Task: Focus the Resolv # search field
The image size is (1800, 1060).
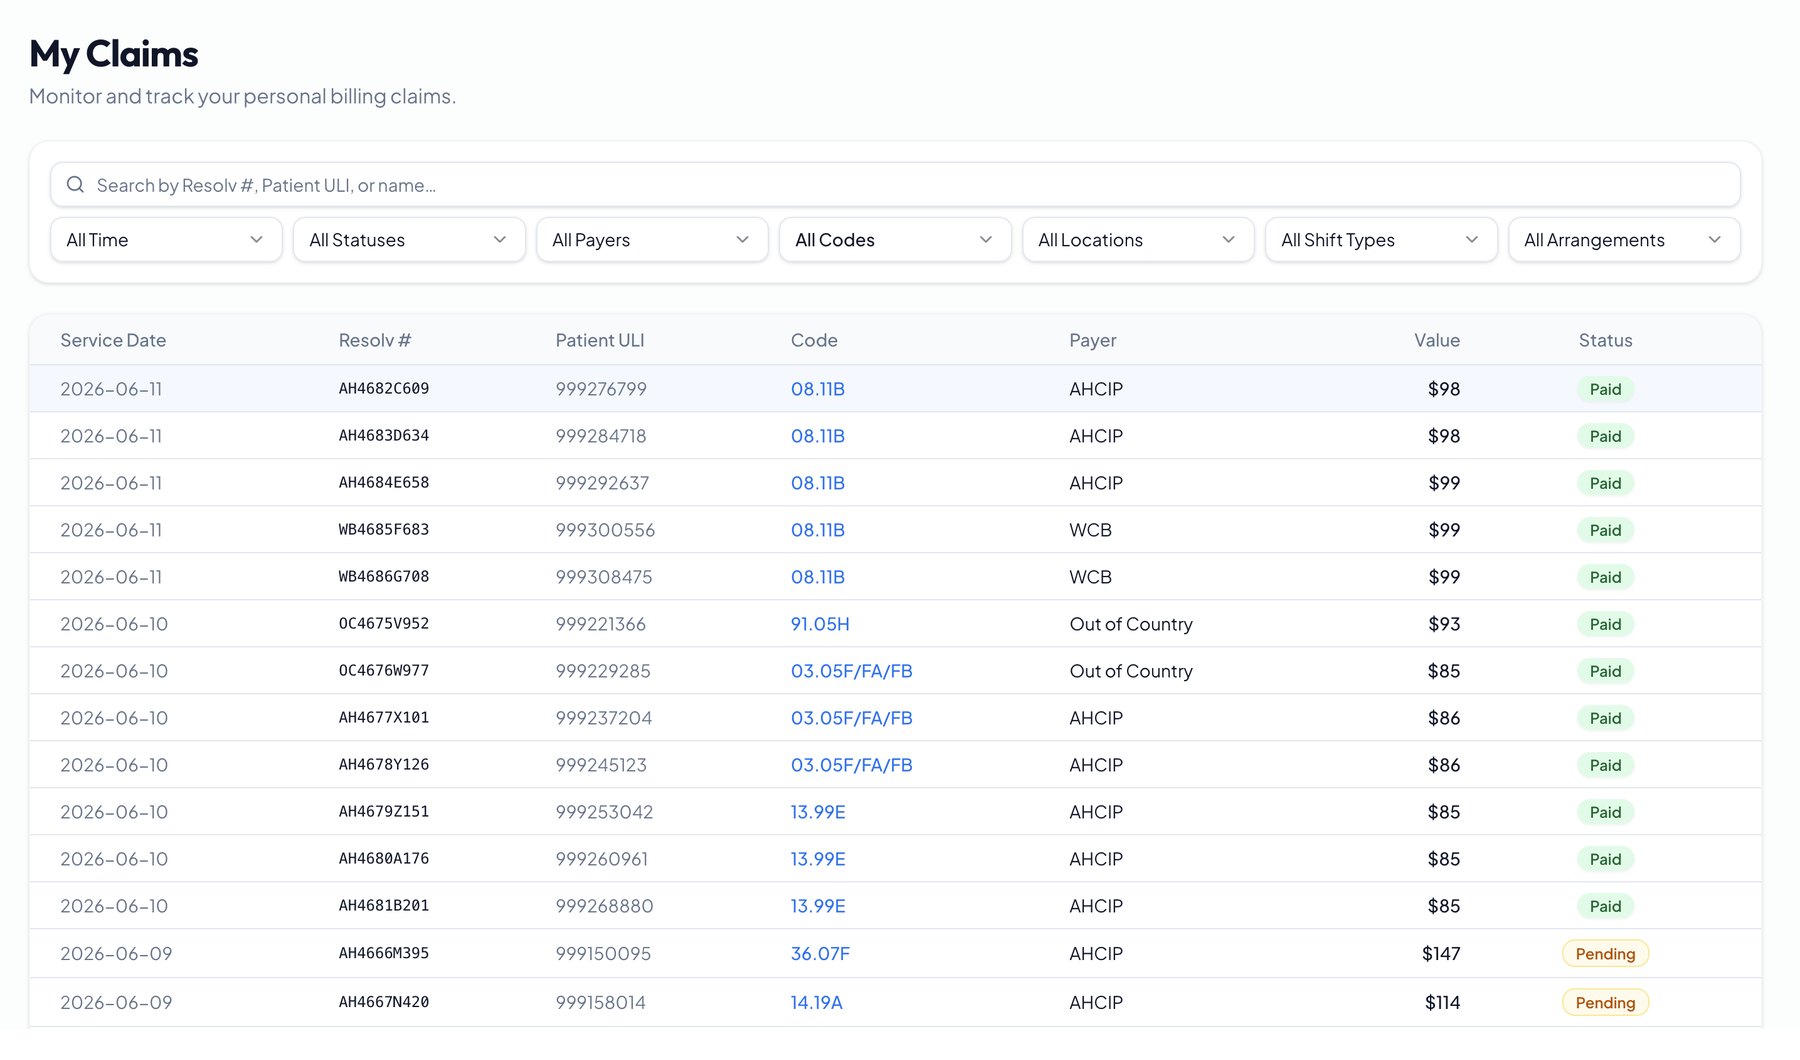Action: [895, 185]
